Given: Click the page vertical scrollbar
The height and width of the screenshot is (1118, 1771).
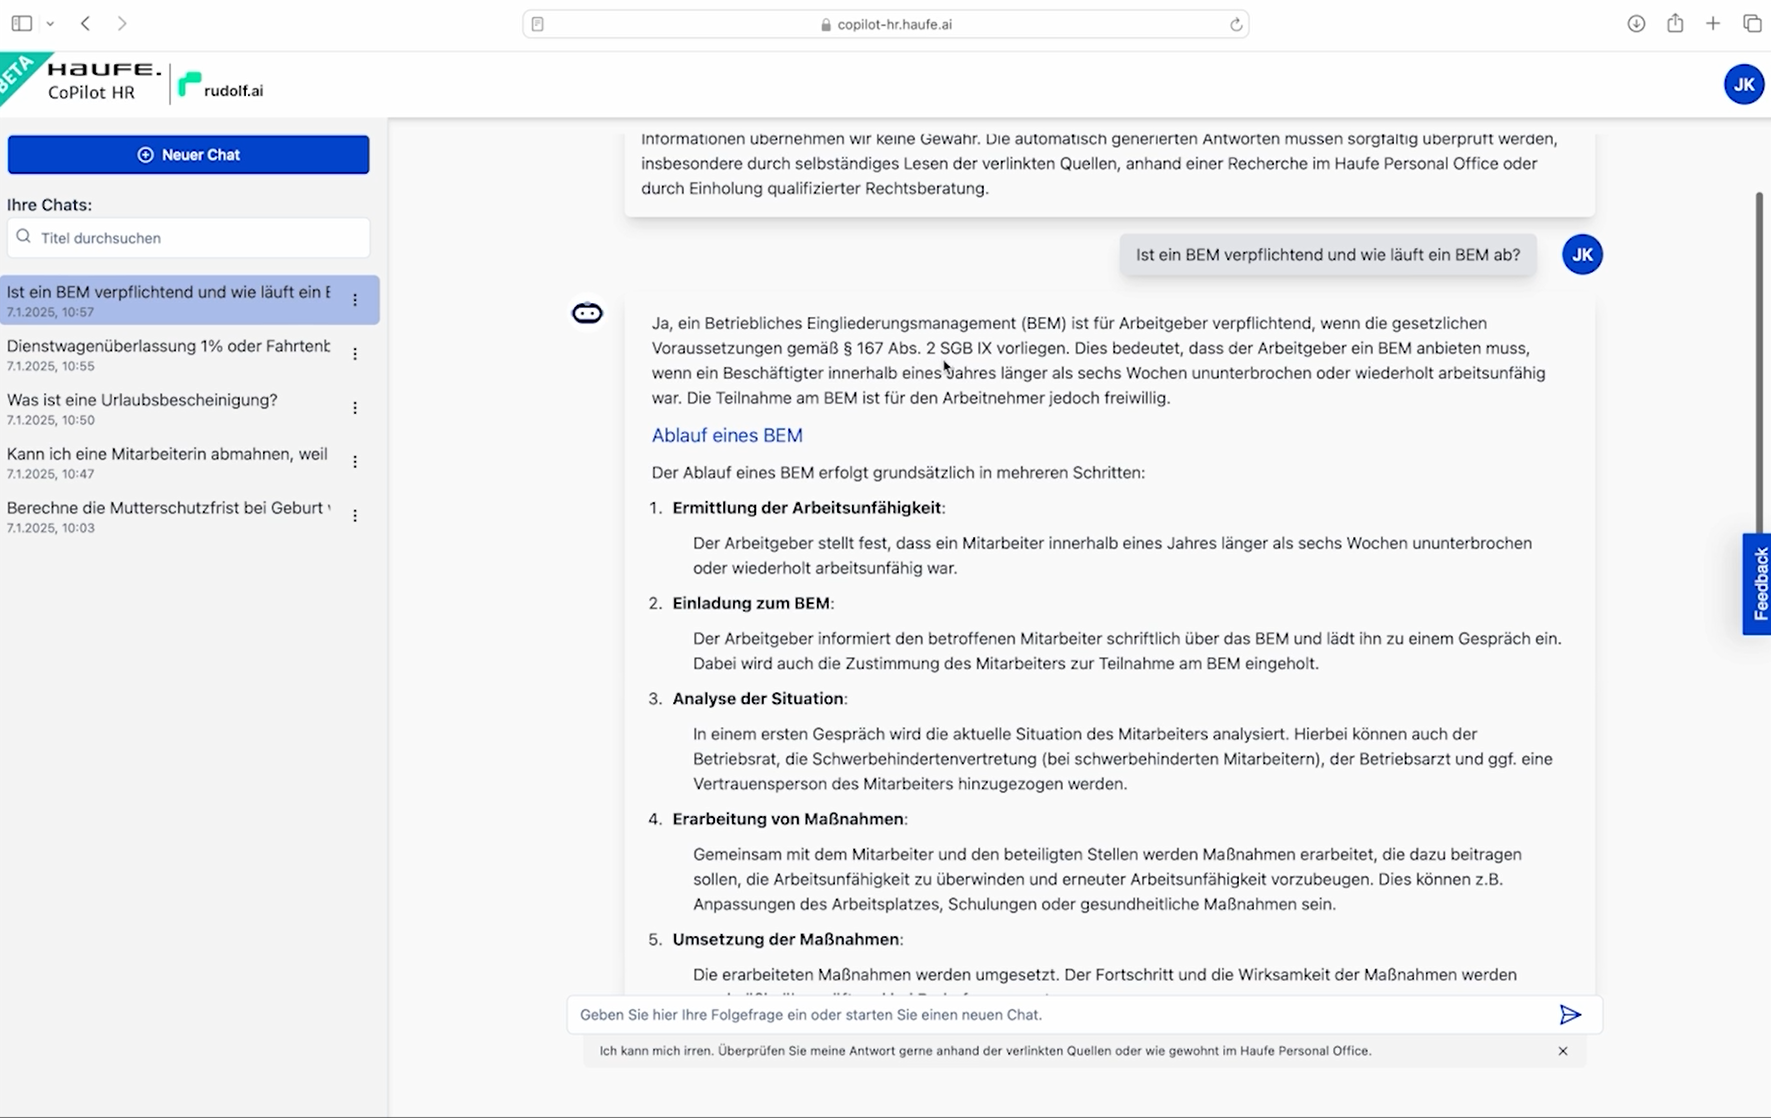Looking at the screenshot, I should tap(1759, 364).
